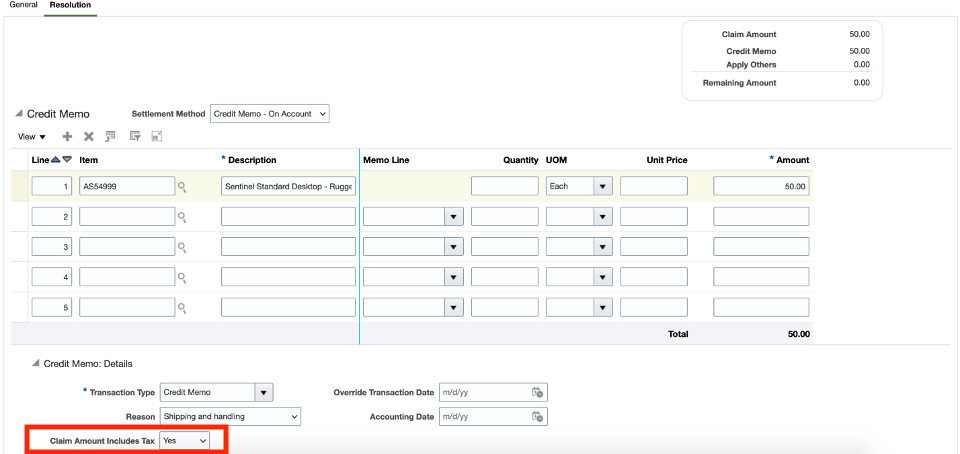This screenshot has height=454, width=960.
Task: Select the Resolution tab
Action: [70, 5]
